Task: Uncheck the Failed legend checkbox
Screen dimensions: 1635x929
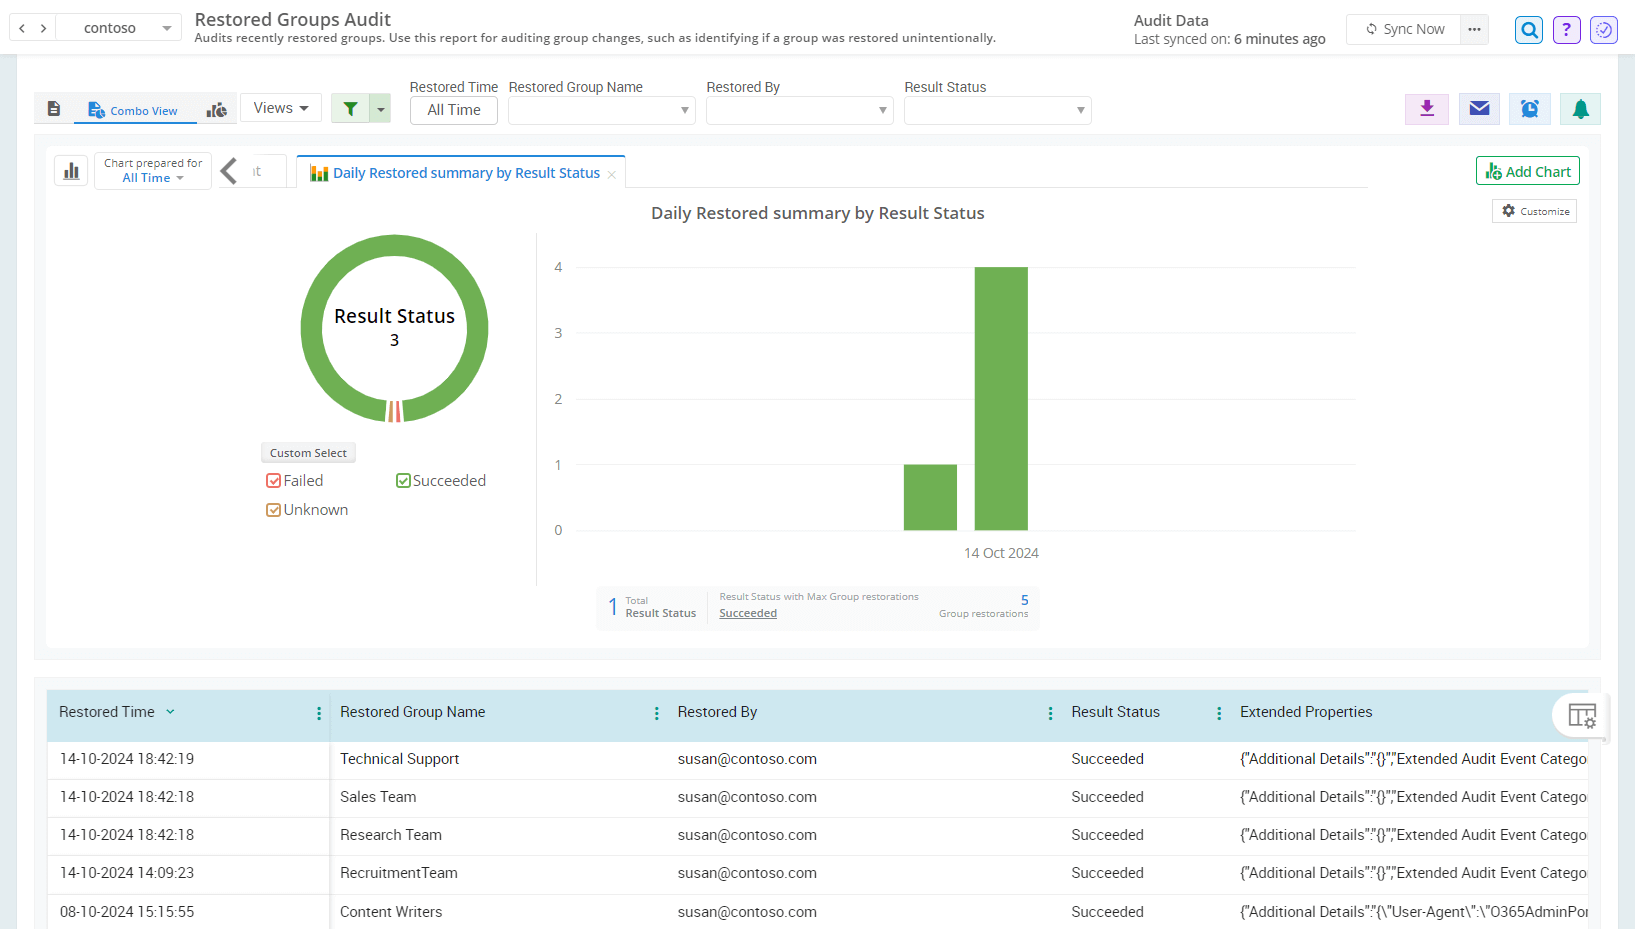Action: click(273, 481)
